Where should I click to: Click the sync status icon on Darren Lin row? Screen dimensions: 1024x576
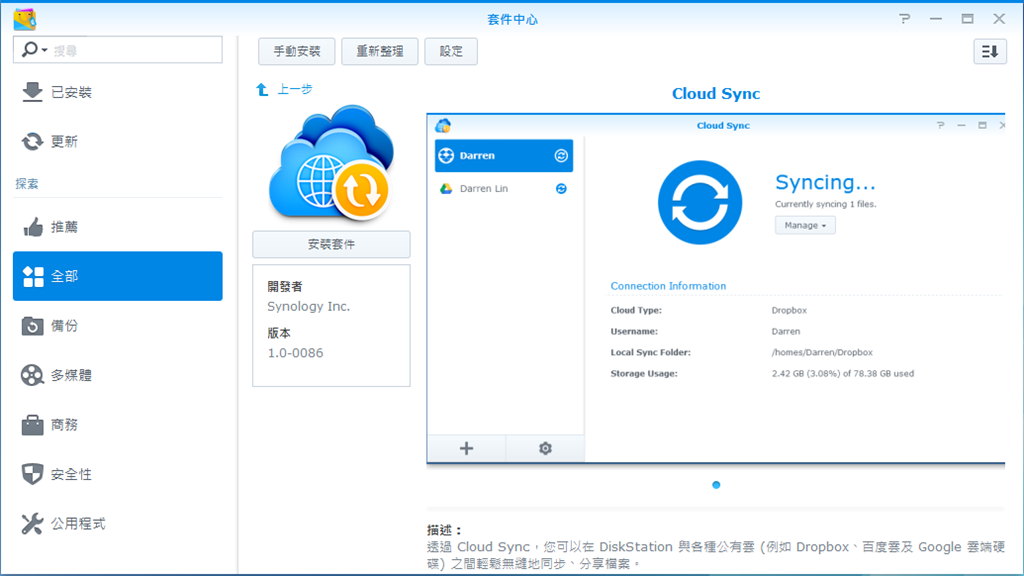pyautogui.click(x=561, y=189)
